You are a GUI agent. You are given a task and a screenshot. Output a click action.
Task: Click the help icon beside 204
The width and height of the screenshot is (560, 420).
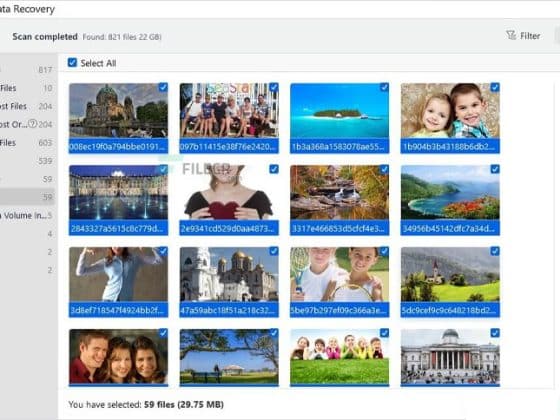click(32, 124)
